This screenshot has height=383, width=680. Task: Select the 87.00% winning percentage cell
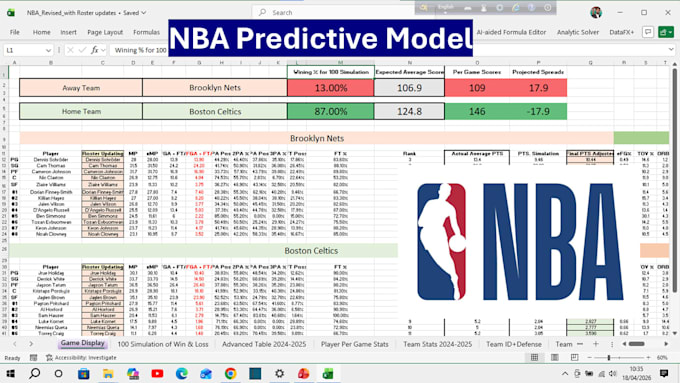pos(330,111)
